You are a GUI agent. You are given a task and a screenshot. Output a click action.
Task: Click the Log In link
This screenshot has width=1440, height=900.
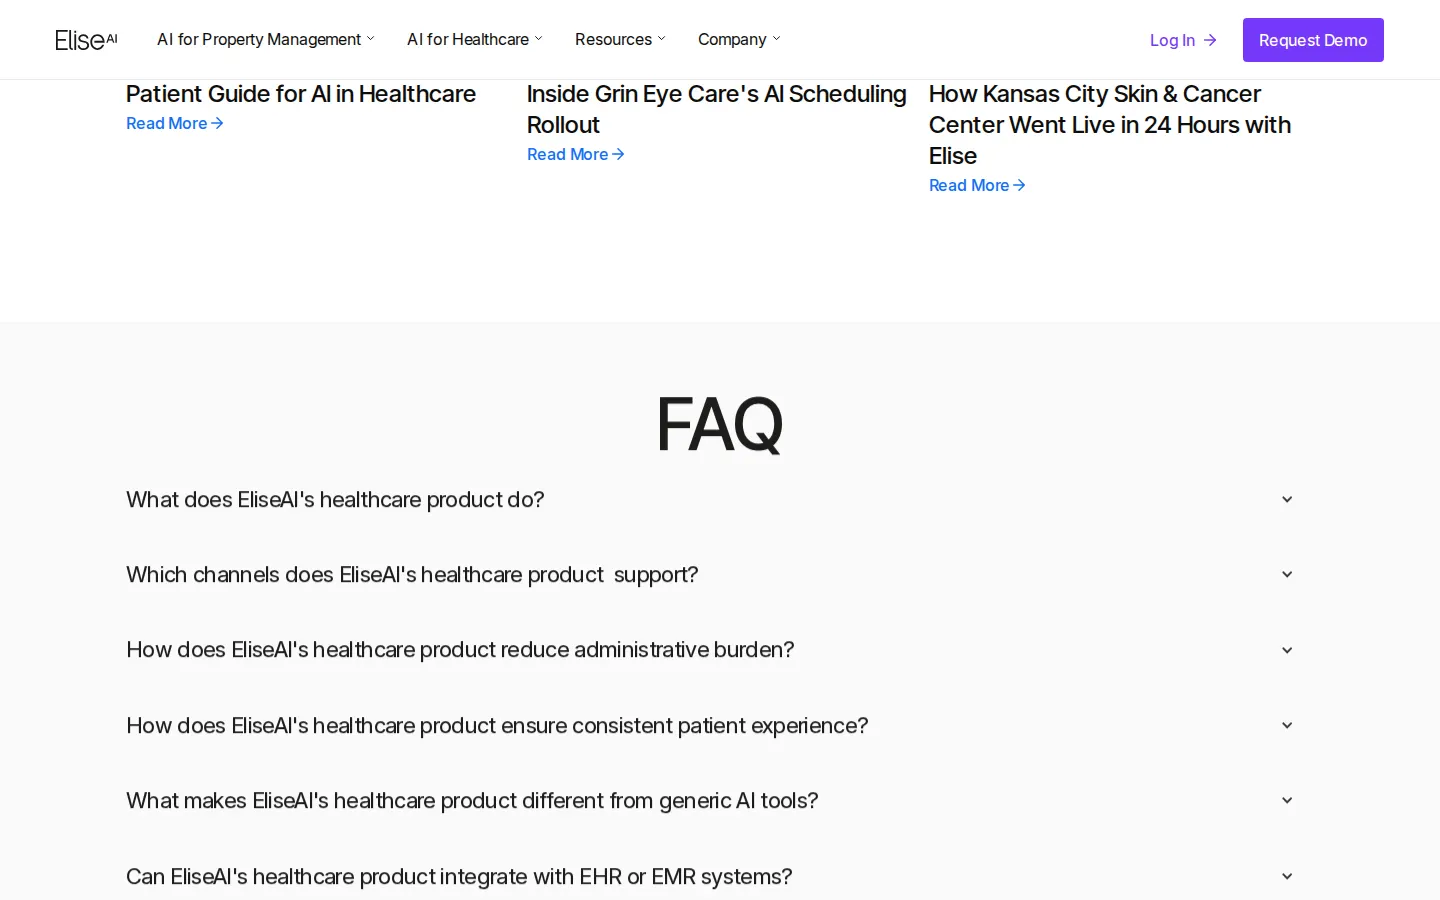coord(1183,40)
